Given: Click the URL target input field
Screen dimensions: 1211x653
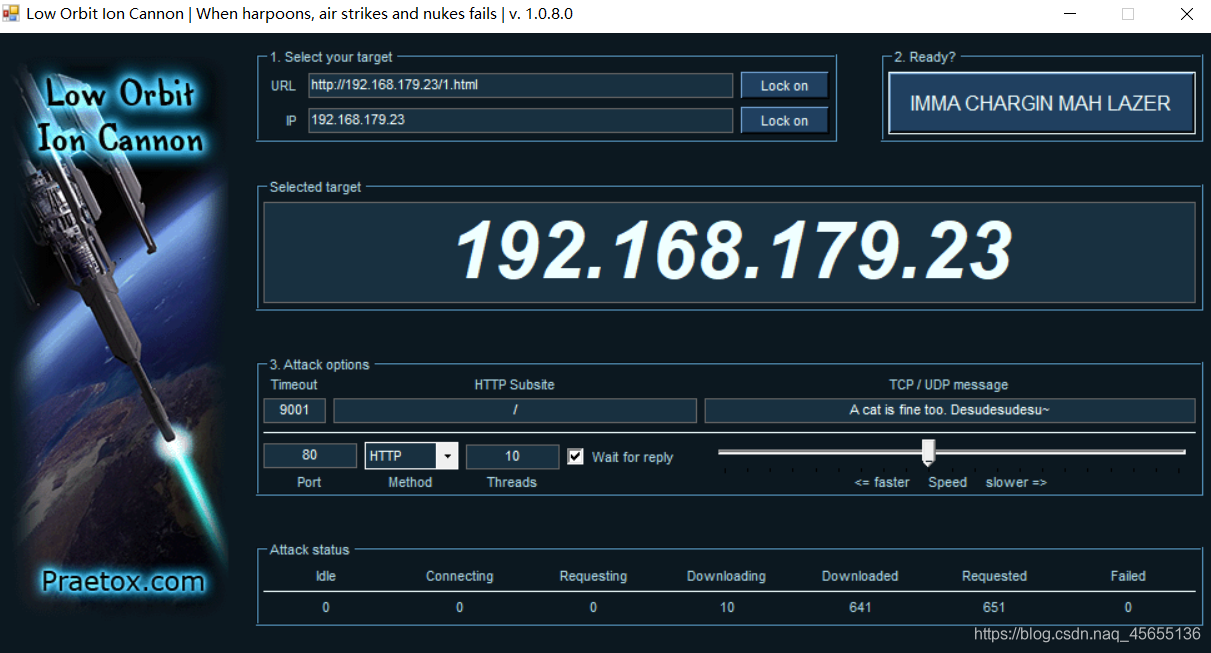Looking at the screenshot, I should (520, 85).
